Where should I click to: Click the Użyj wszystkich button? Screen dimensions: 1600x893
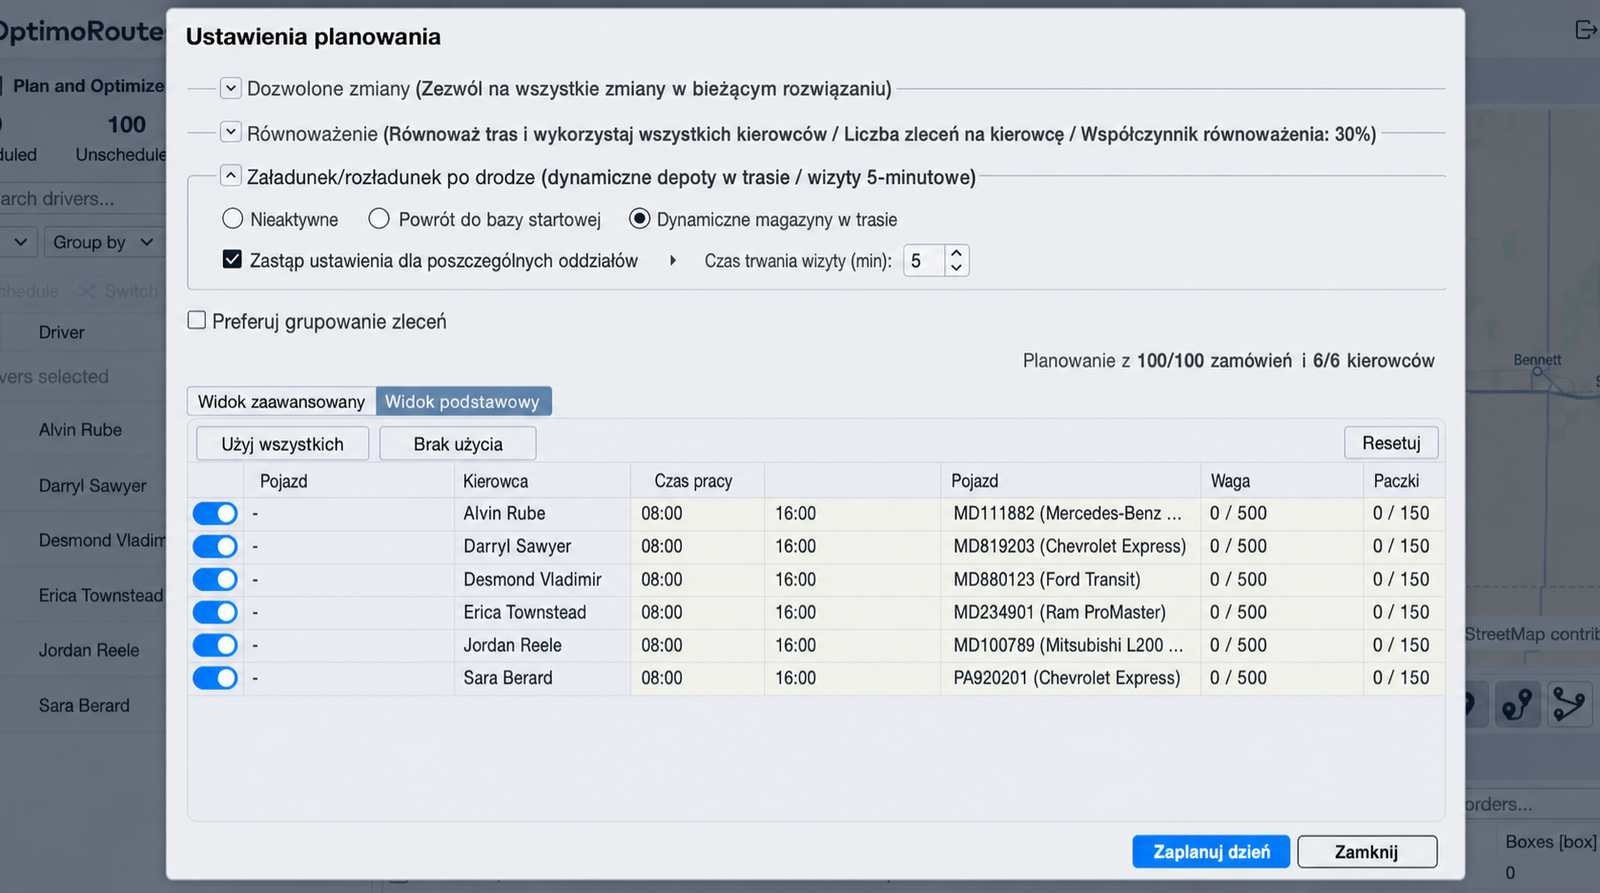click(x=282, y=444)
